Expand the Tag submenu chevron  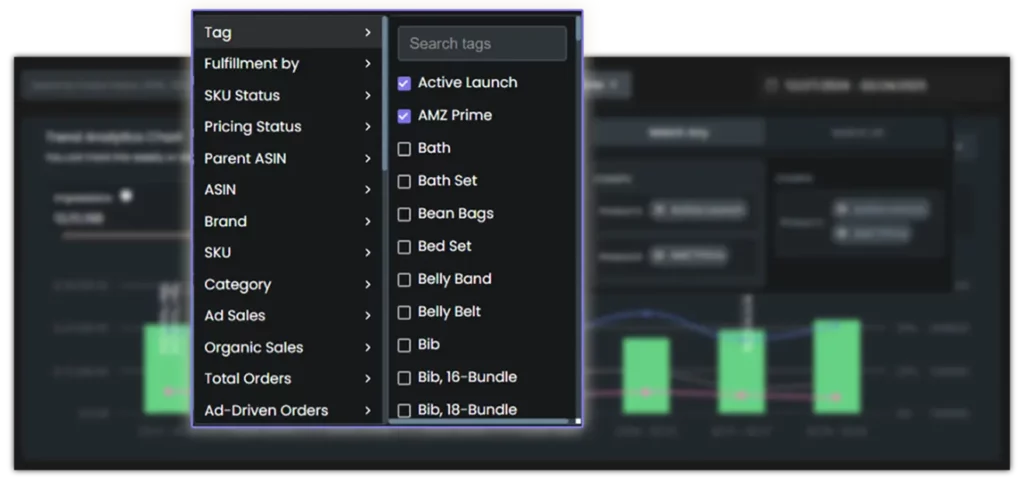tap(368, 33)
